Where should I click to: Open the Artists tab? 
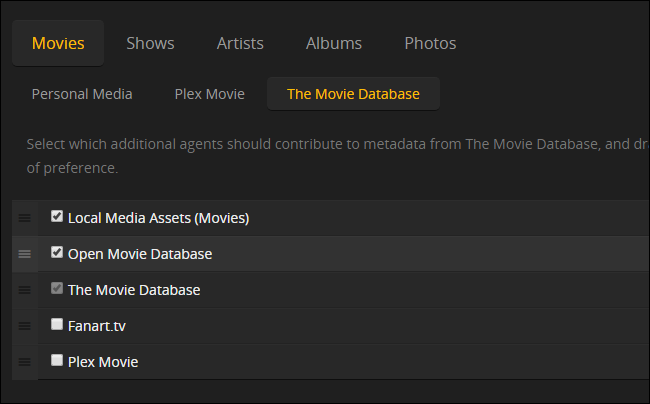pos(240,43)
